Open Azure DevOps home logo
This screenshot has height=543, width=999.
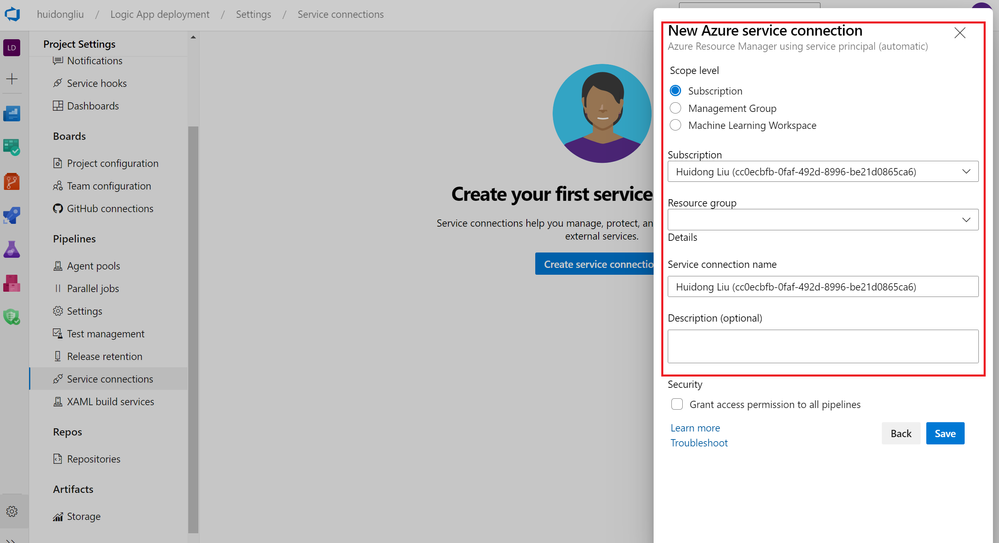[12, 14]
